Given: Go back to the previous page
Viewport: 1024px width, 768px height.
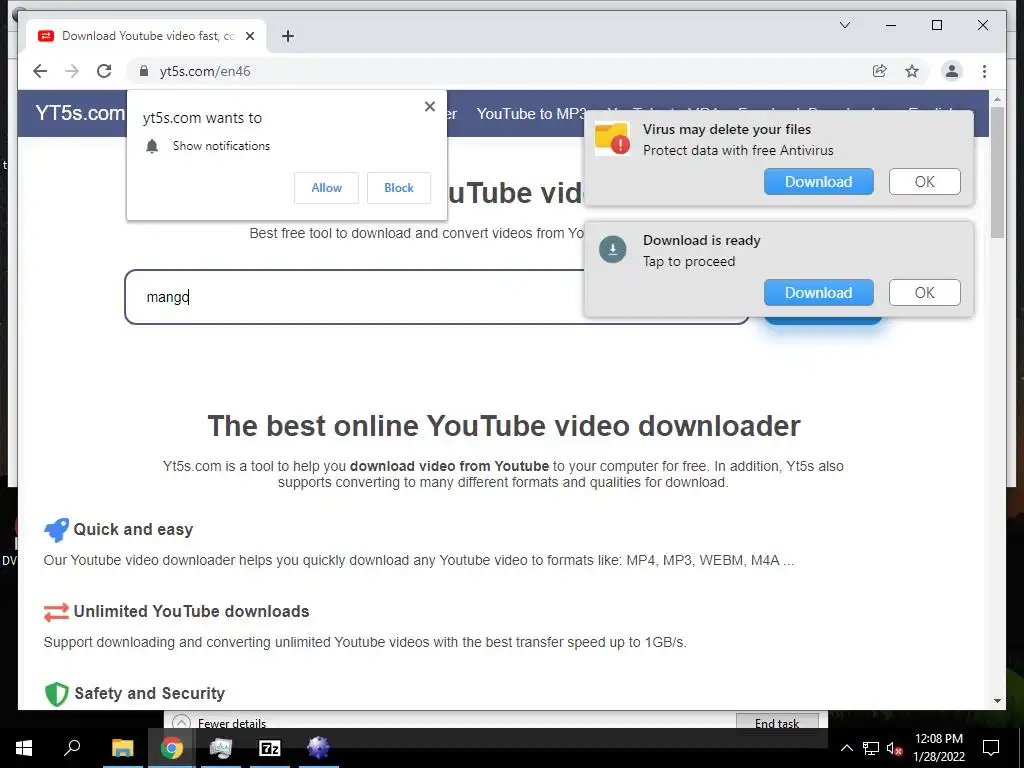Looking at the screenshot, I should pyautogui.click(x=40, y=71).
